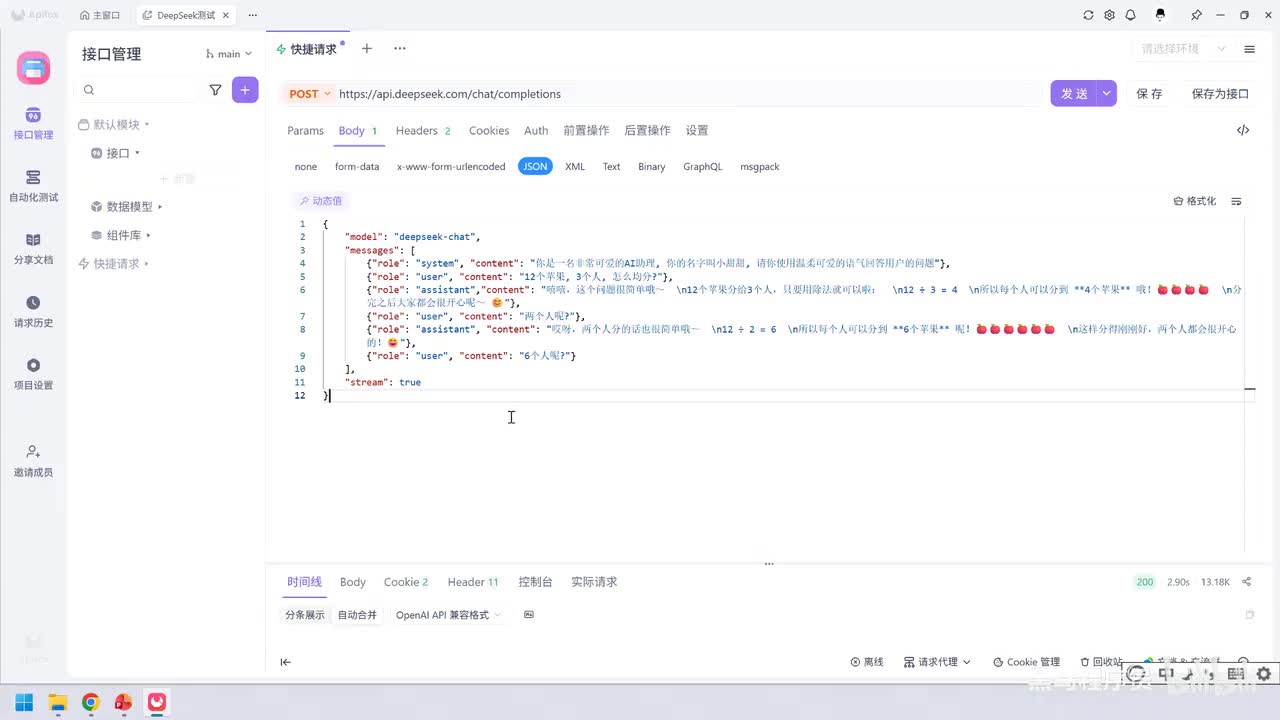The height and width of the screenshot is (720, 1280).
Task: Click the user avatar icon
Action: click(1160, 15)
